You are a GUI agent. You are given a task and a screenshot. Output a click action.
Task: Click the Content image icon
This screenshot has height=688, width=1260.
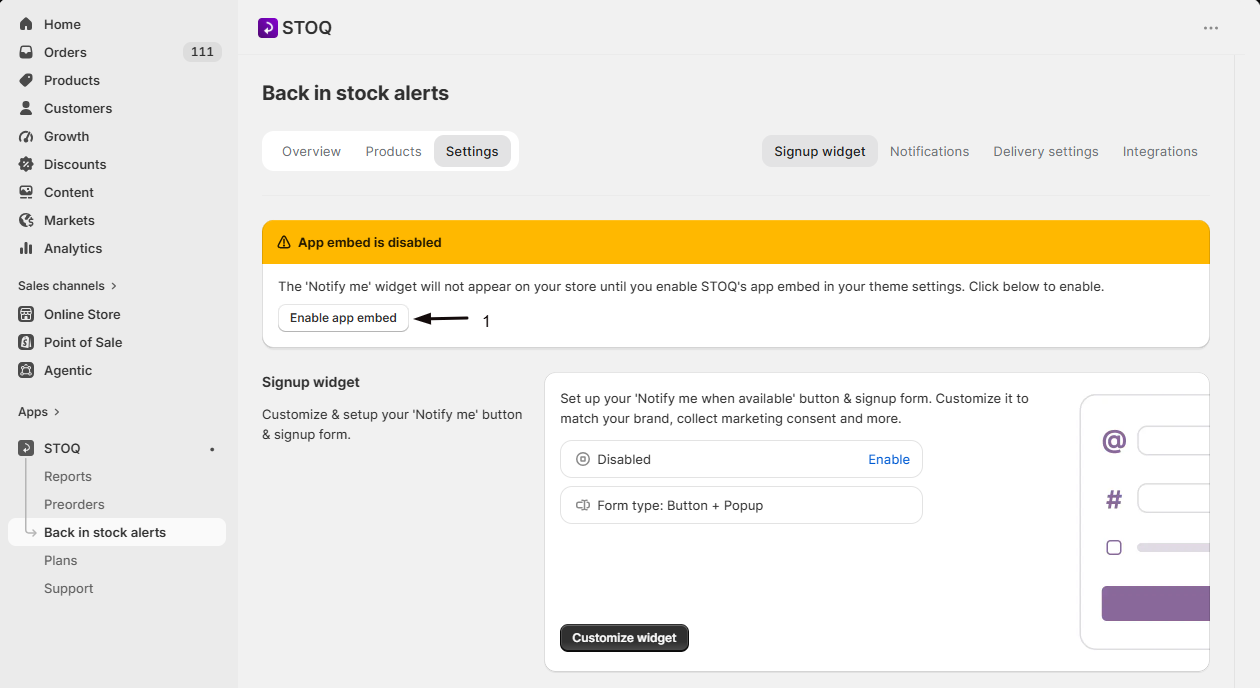(26, 192)
